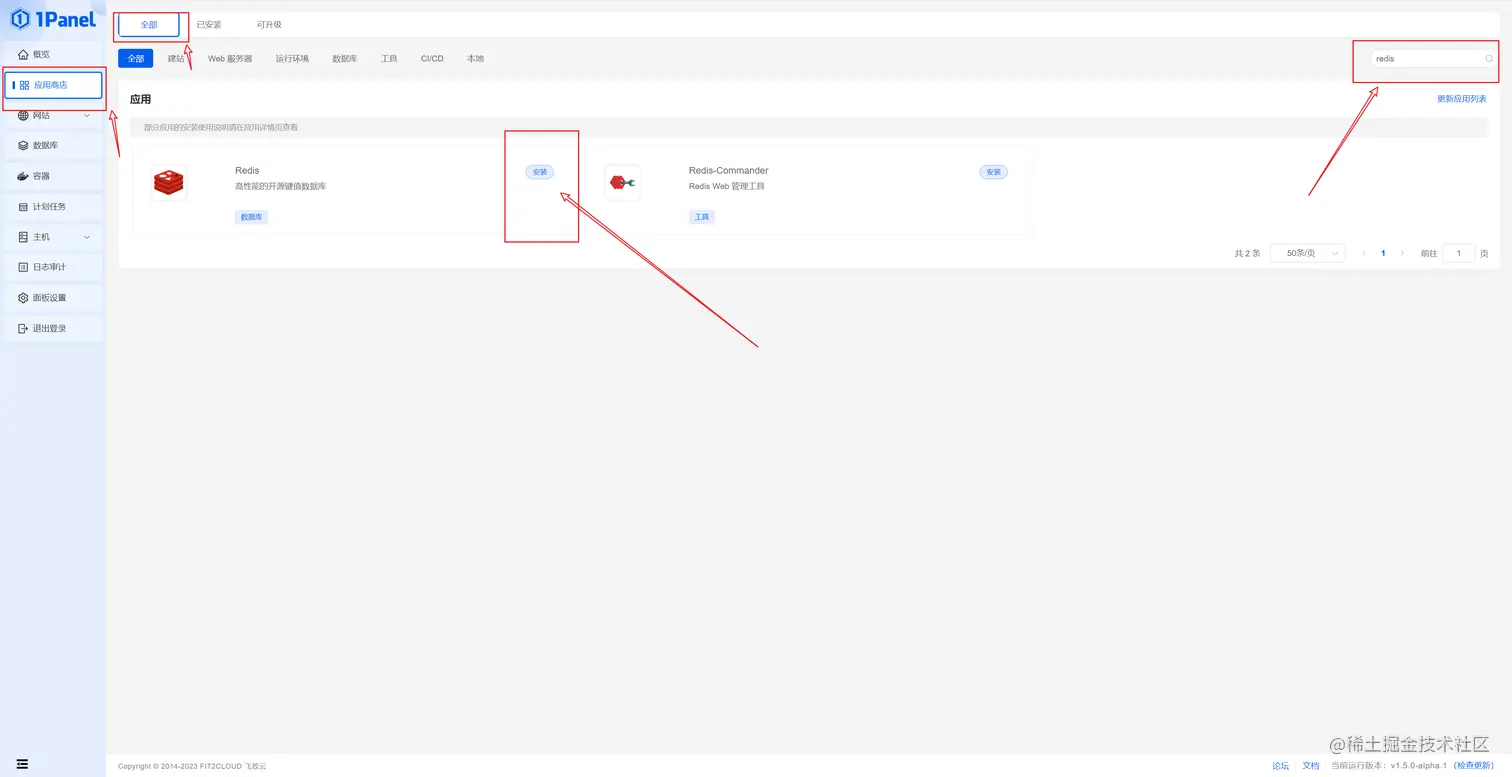
Task: Switch to the 可升级 tab
Action: [x=269, y=25]
